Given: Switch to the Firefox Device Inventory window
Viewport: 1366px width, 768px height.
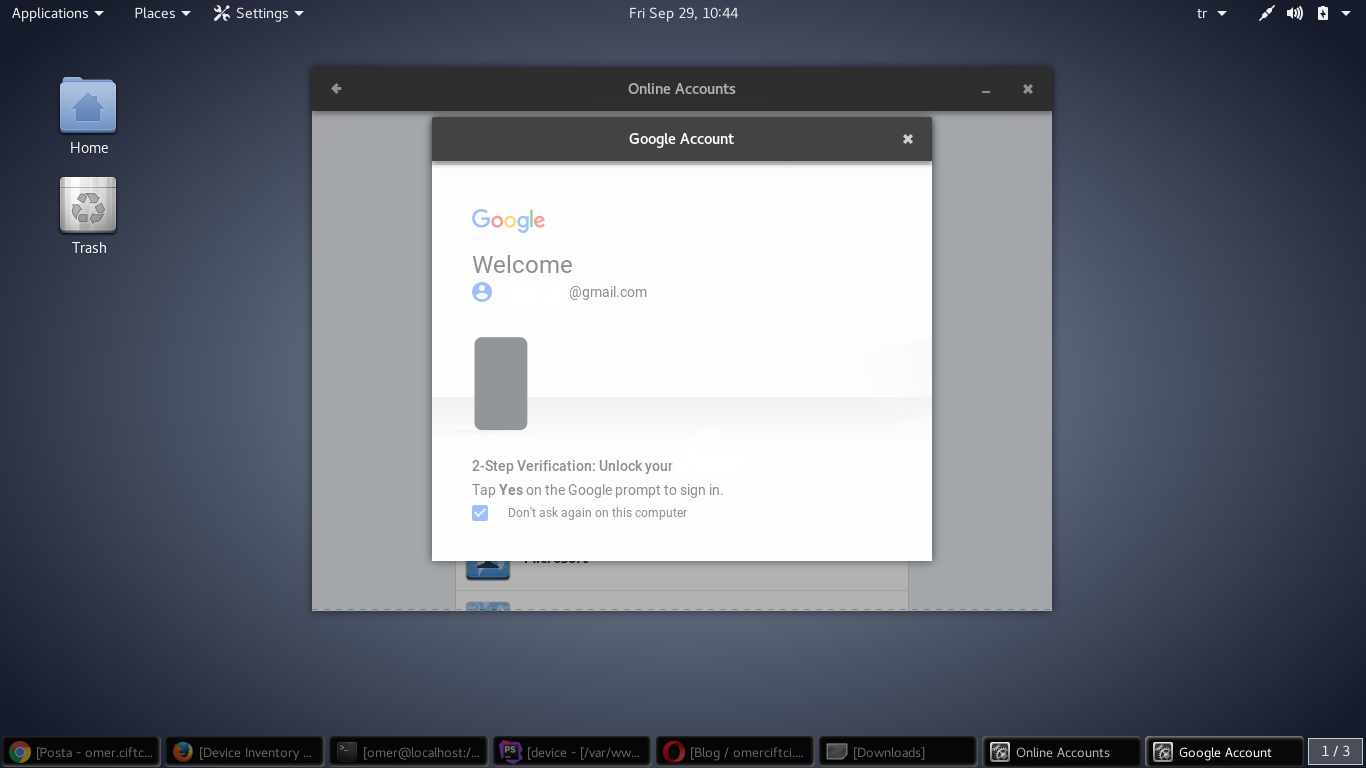Looking at the screenshot, I should point(245,752).
